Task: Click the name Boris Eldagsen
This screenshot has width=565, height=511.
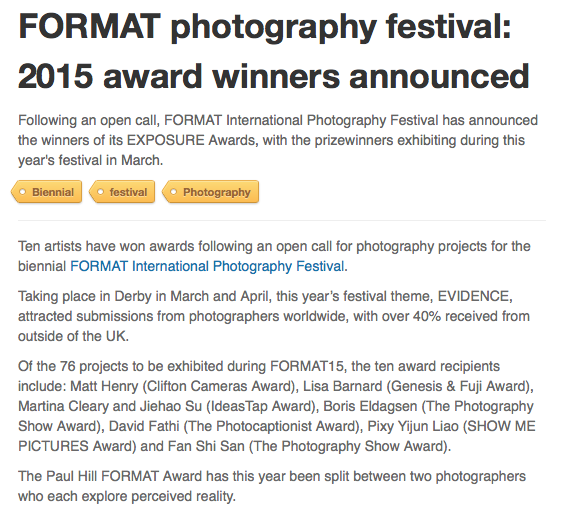Action: pos(370,406)
